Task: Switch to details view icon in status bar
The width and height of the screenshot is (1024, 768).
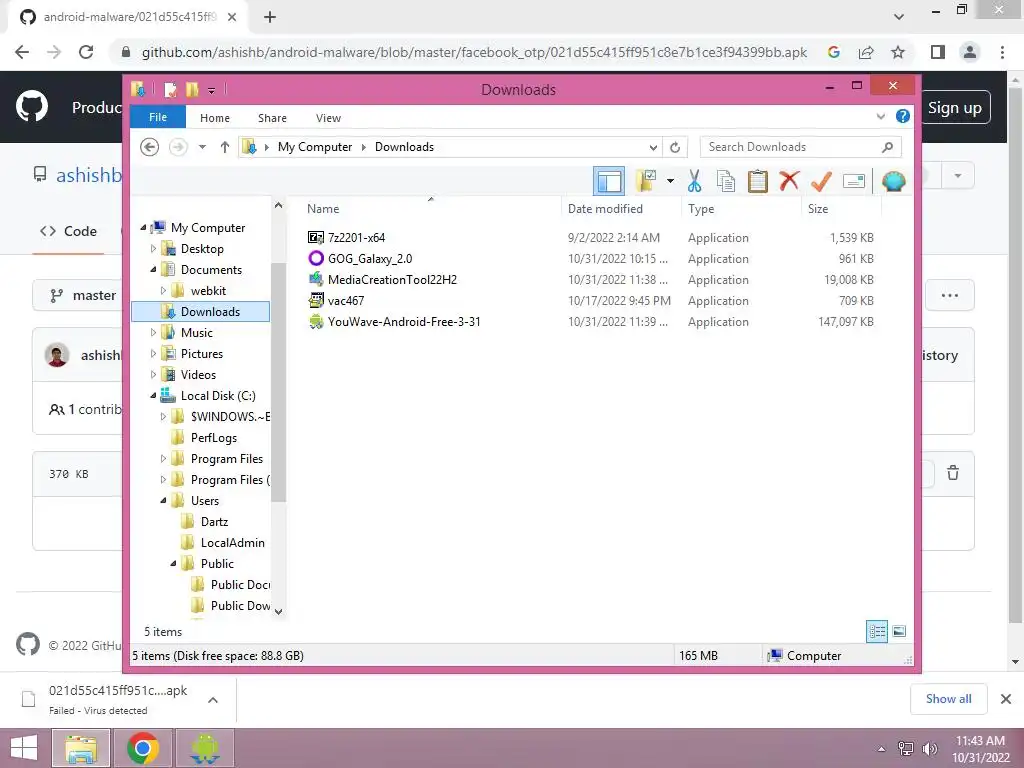Action: (876, 632)
